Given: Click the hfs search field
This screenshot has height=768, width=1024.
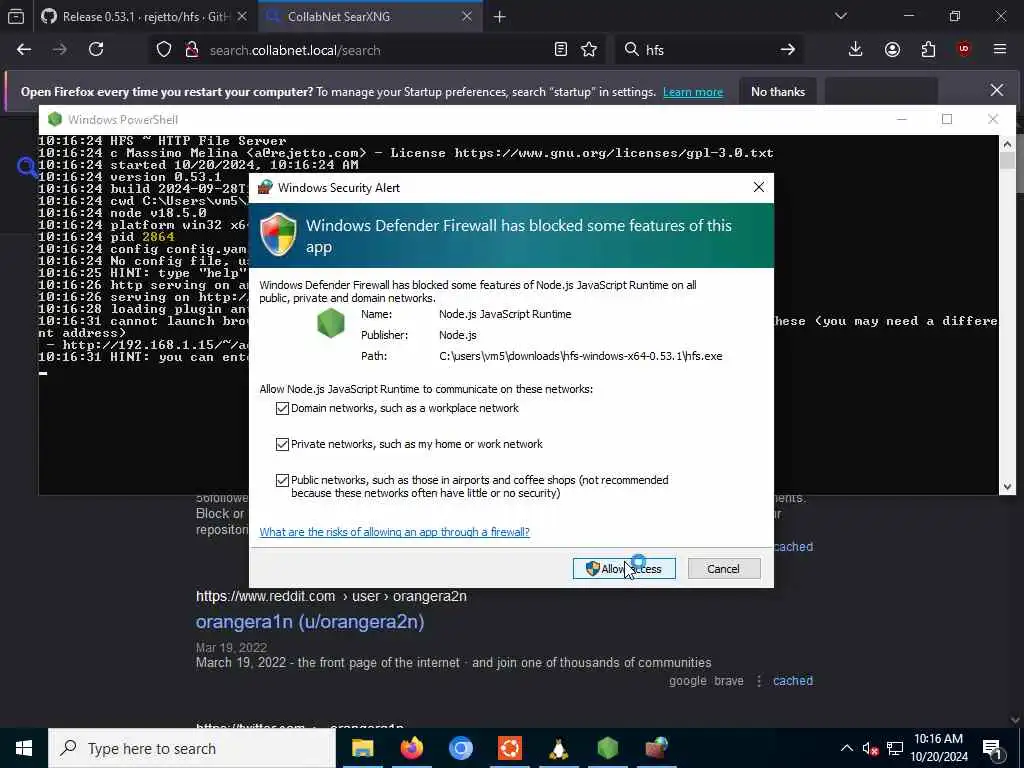Looking at the screenshot, I should pos(709,50).
